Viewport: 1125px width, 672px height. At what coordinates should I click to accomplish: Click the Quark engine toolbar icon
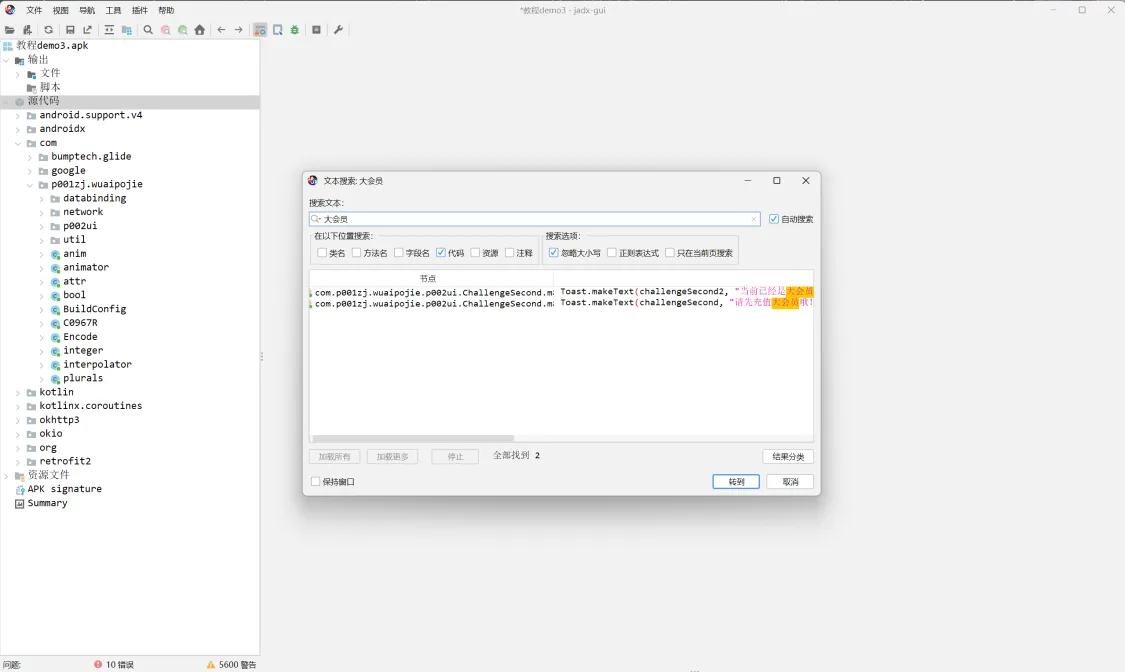pyautogui.click(x=278, y=30)
